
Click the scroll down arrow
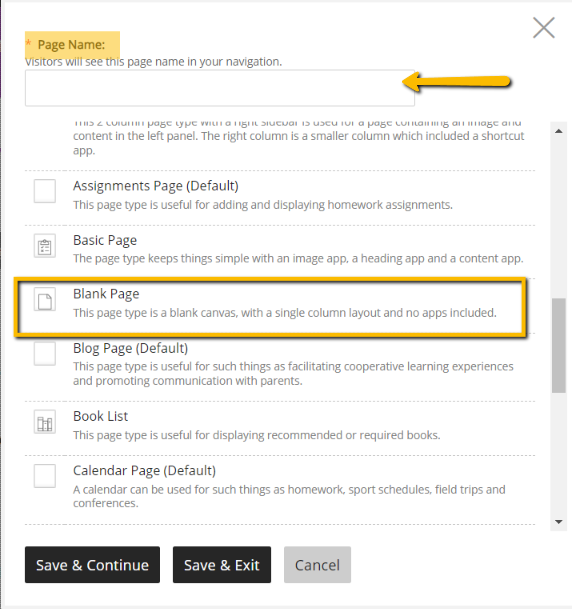tap(559, 522)
